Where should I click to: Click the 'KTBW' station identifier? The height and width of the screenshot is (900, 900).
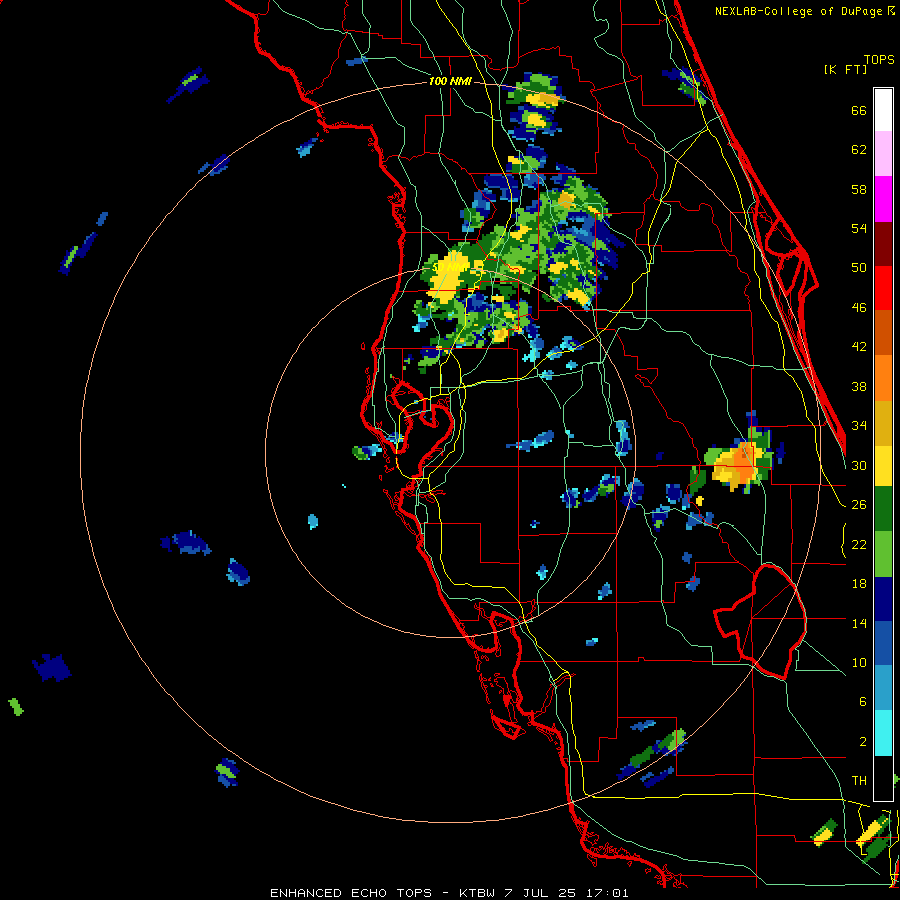coord(479,893)
